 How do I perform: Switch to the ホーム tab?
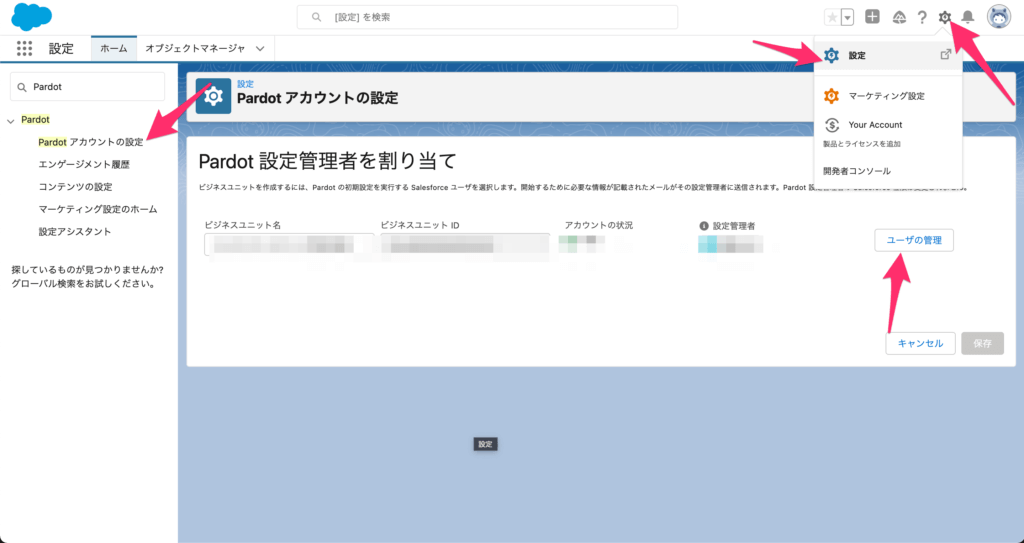click(x=114, y=48)
